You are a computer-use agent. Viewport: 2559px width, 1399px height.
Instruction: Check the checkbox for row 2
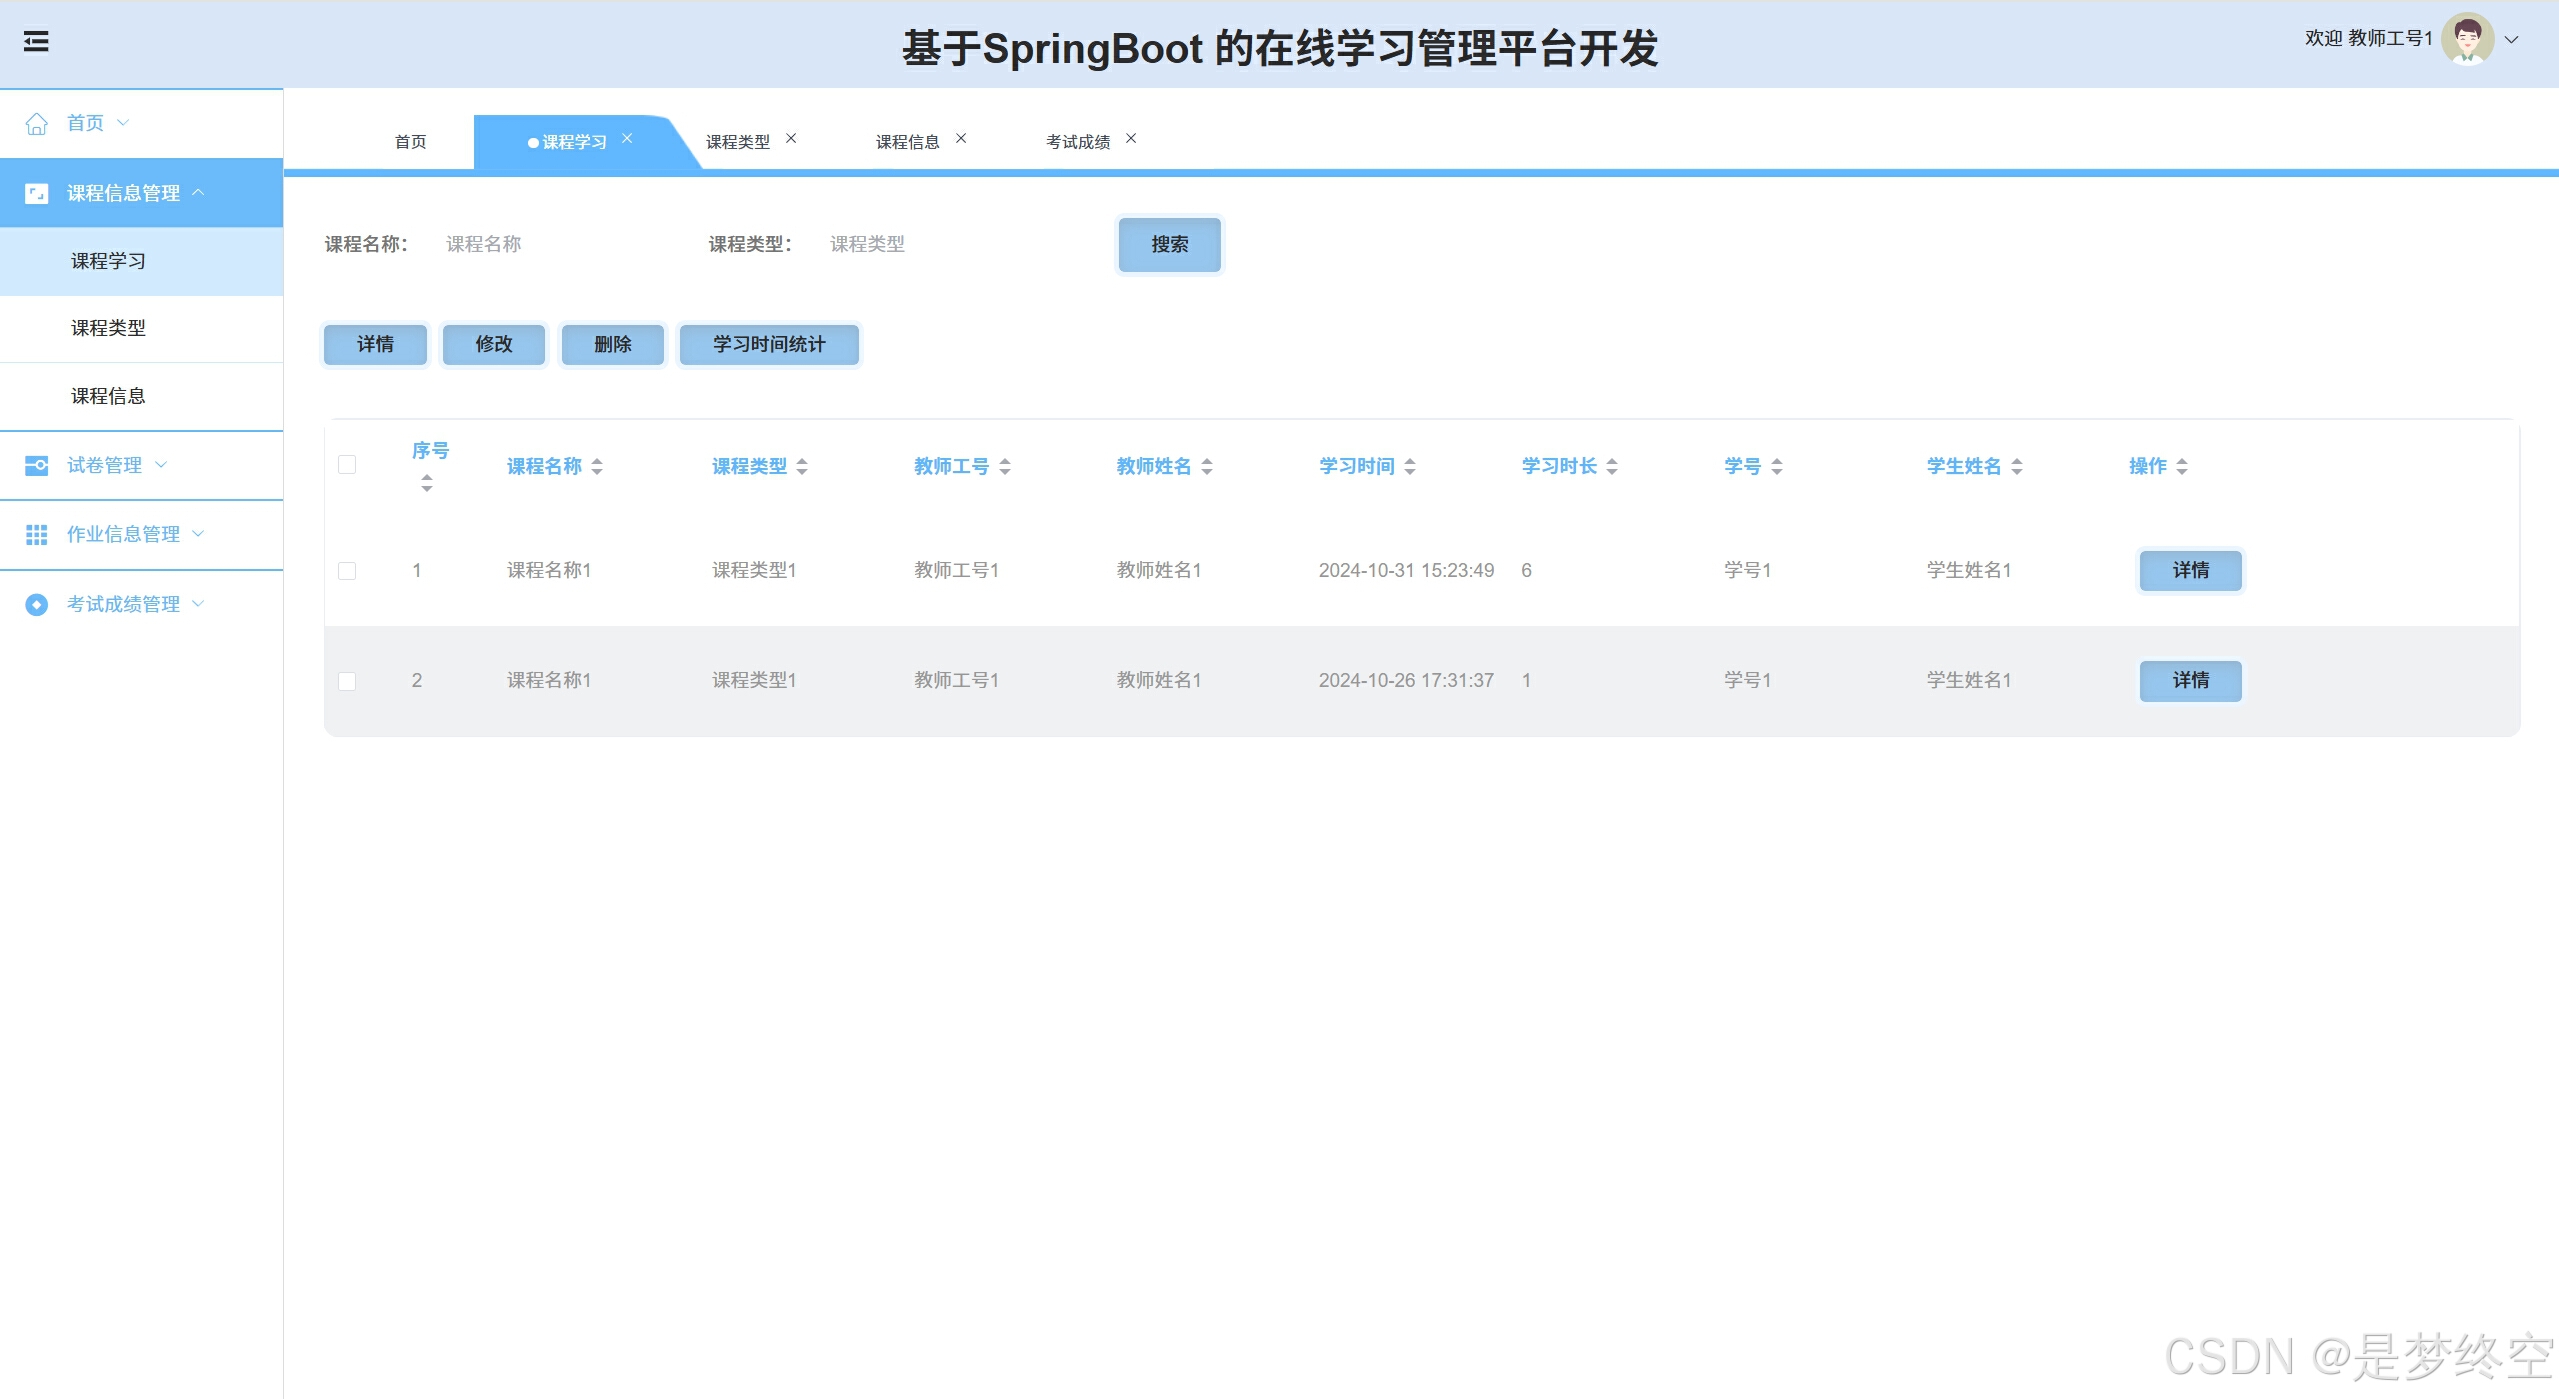click(347, 681)
